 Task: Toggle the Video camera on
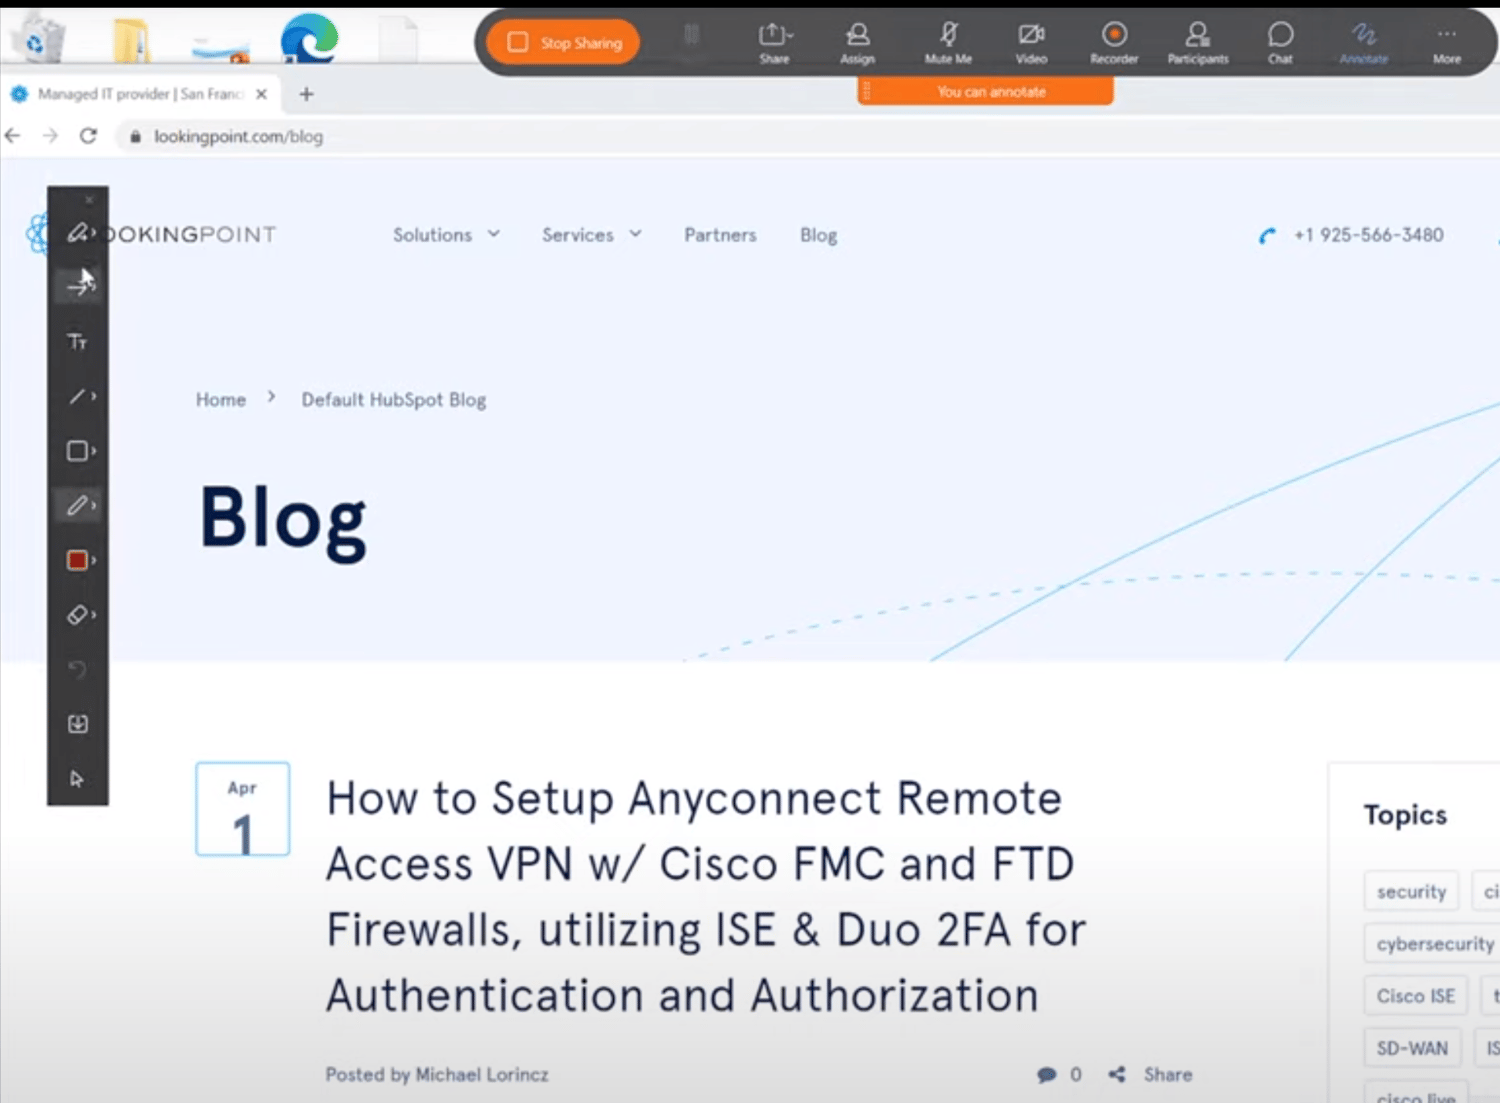point(1031,40)
